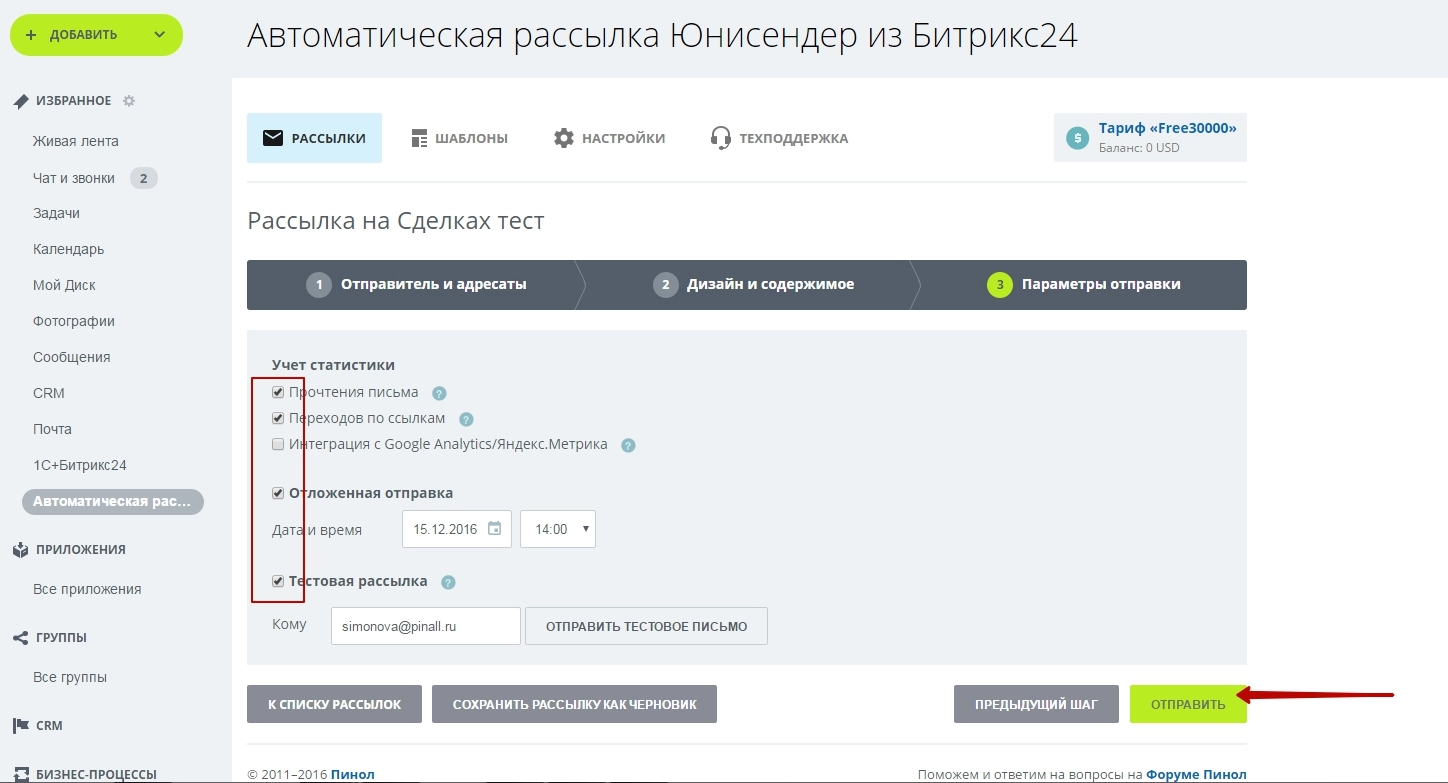Toggle the Отложенная отправка checkbox
The image size is (1448, 783).
tap(278, 493)
